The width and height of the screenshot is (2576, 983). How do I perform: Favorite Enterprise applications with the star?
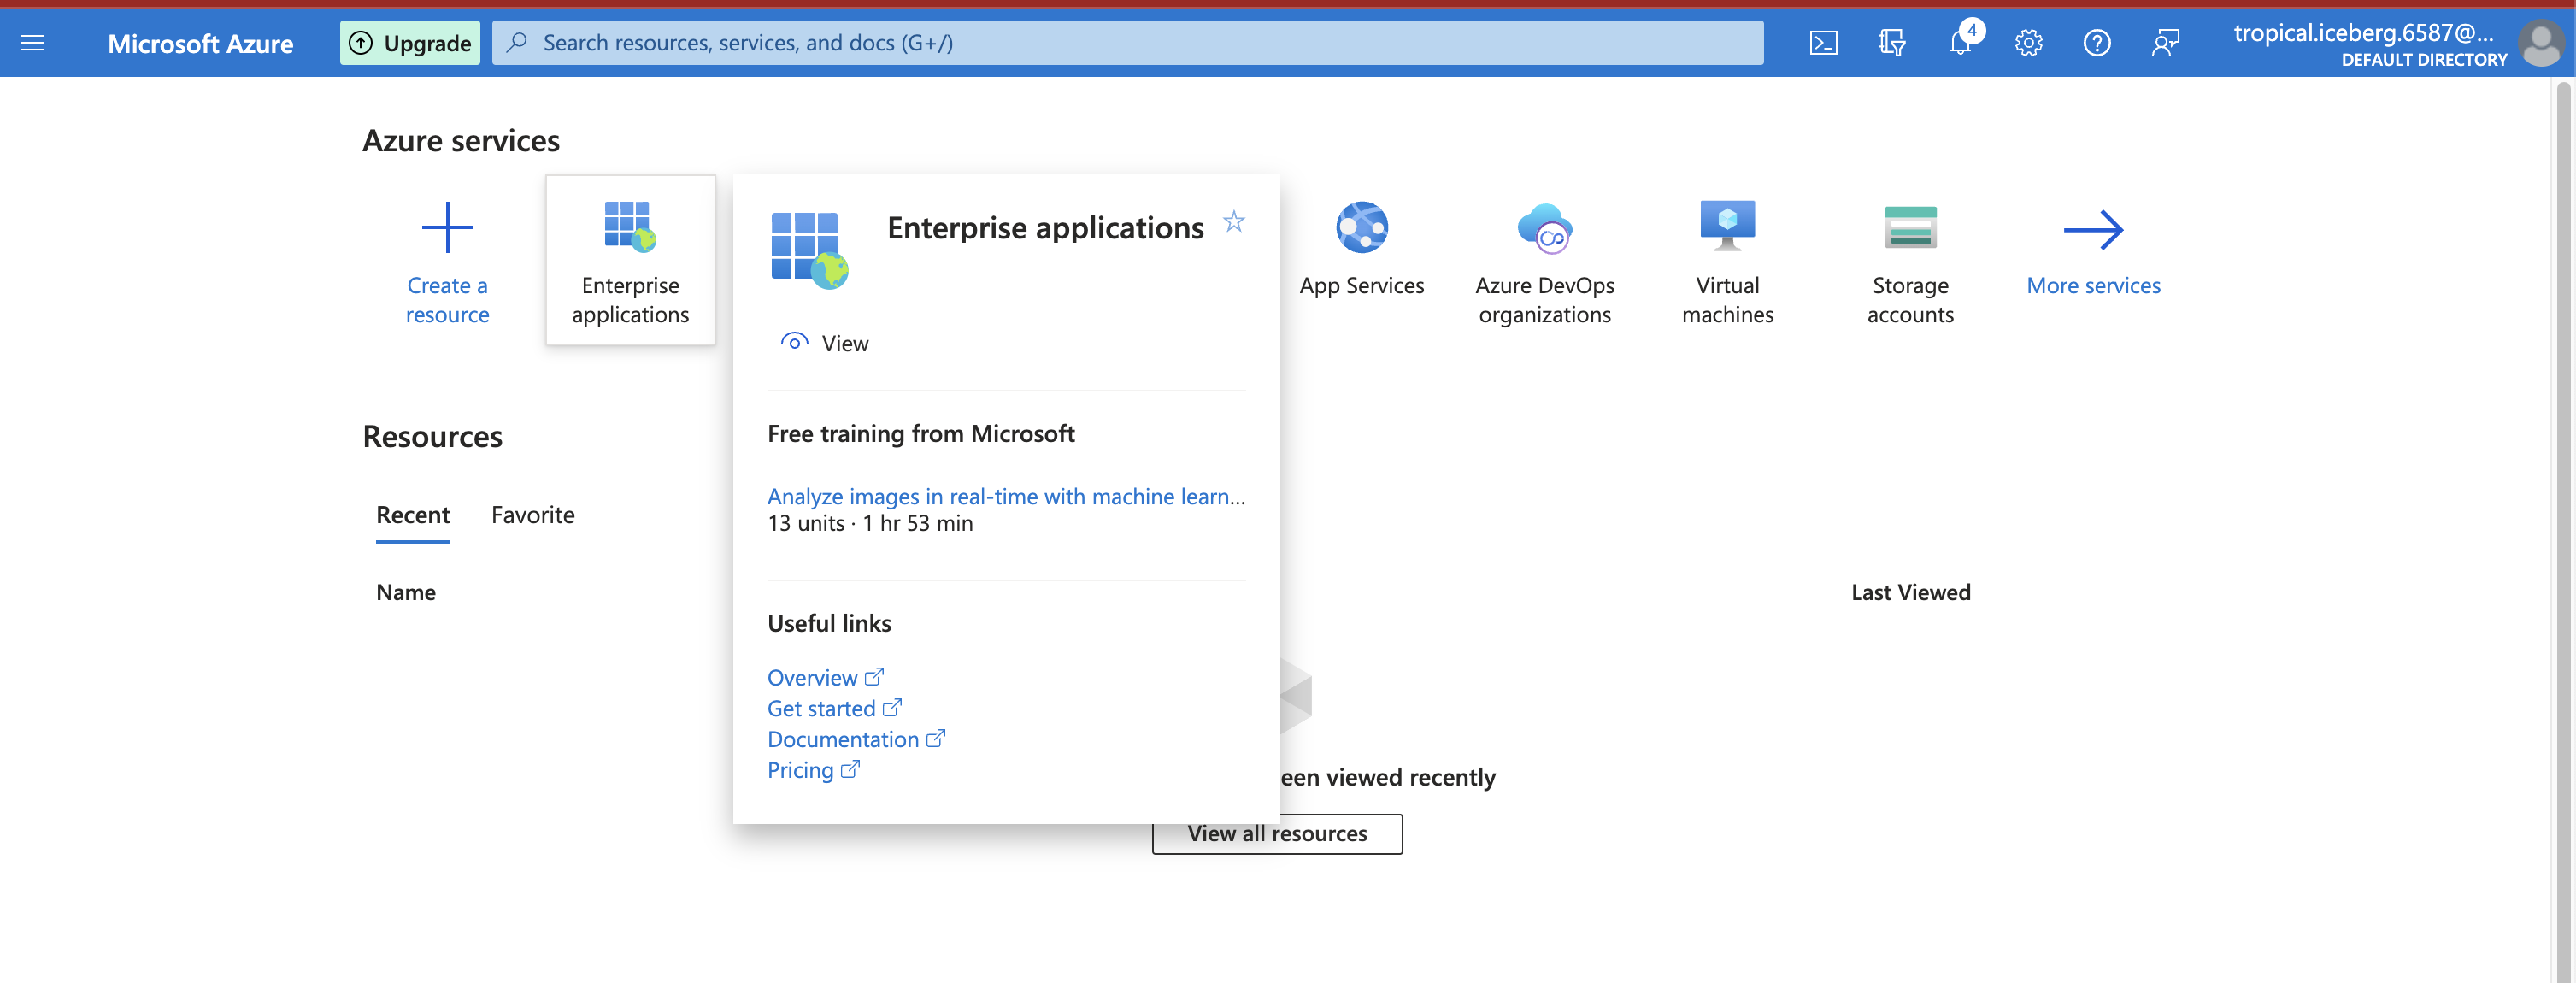pos(1234,222)
